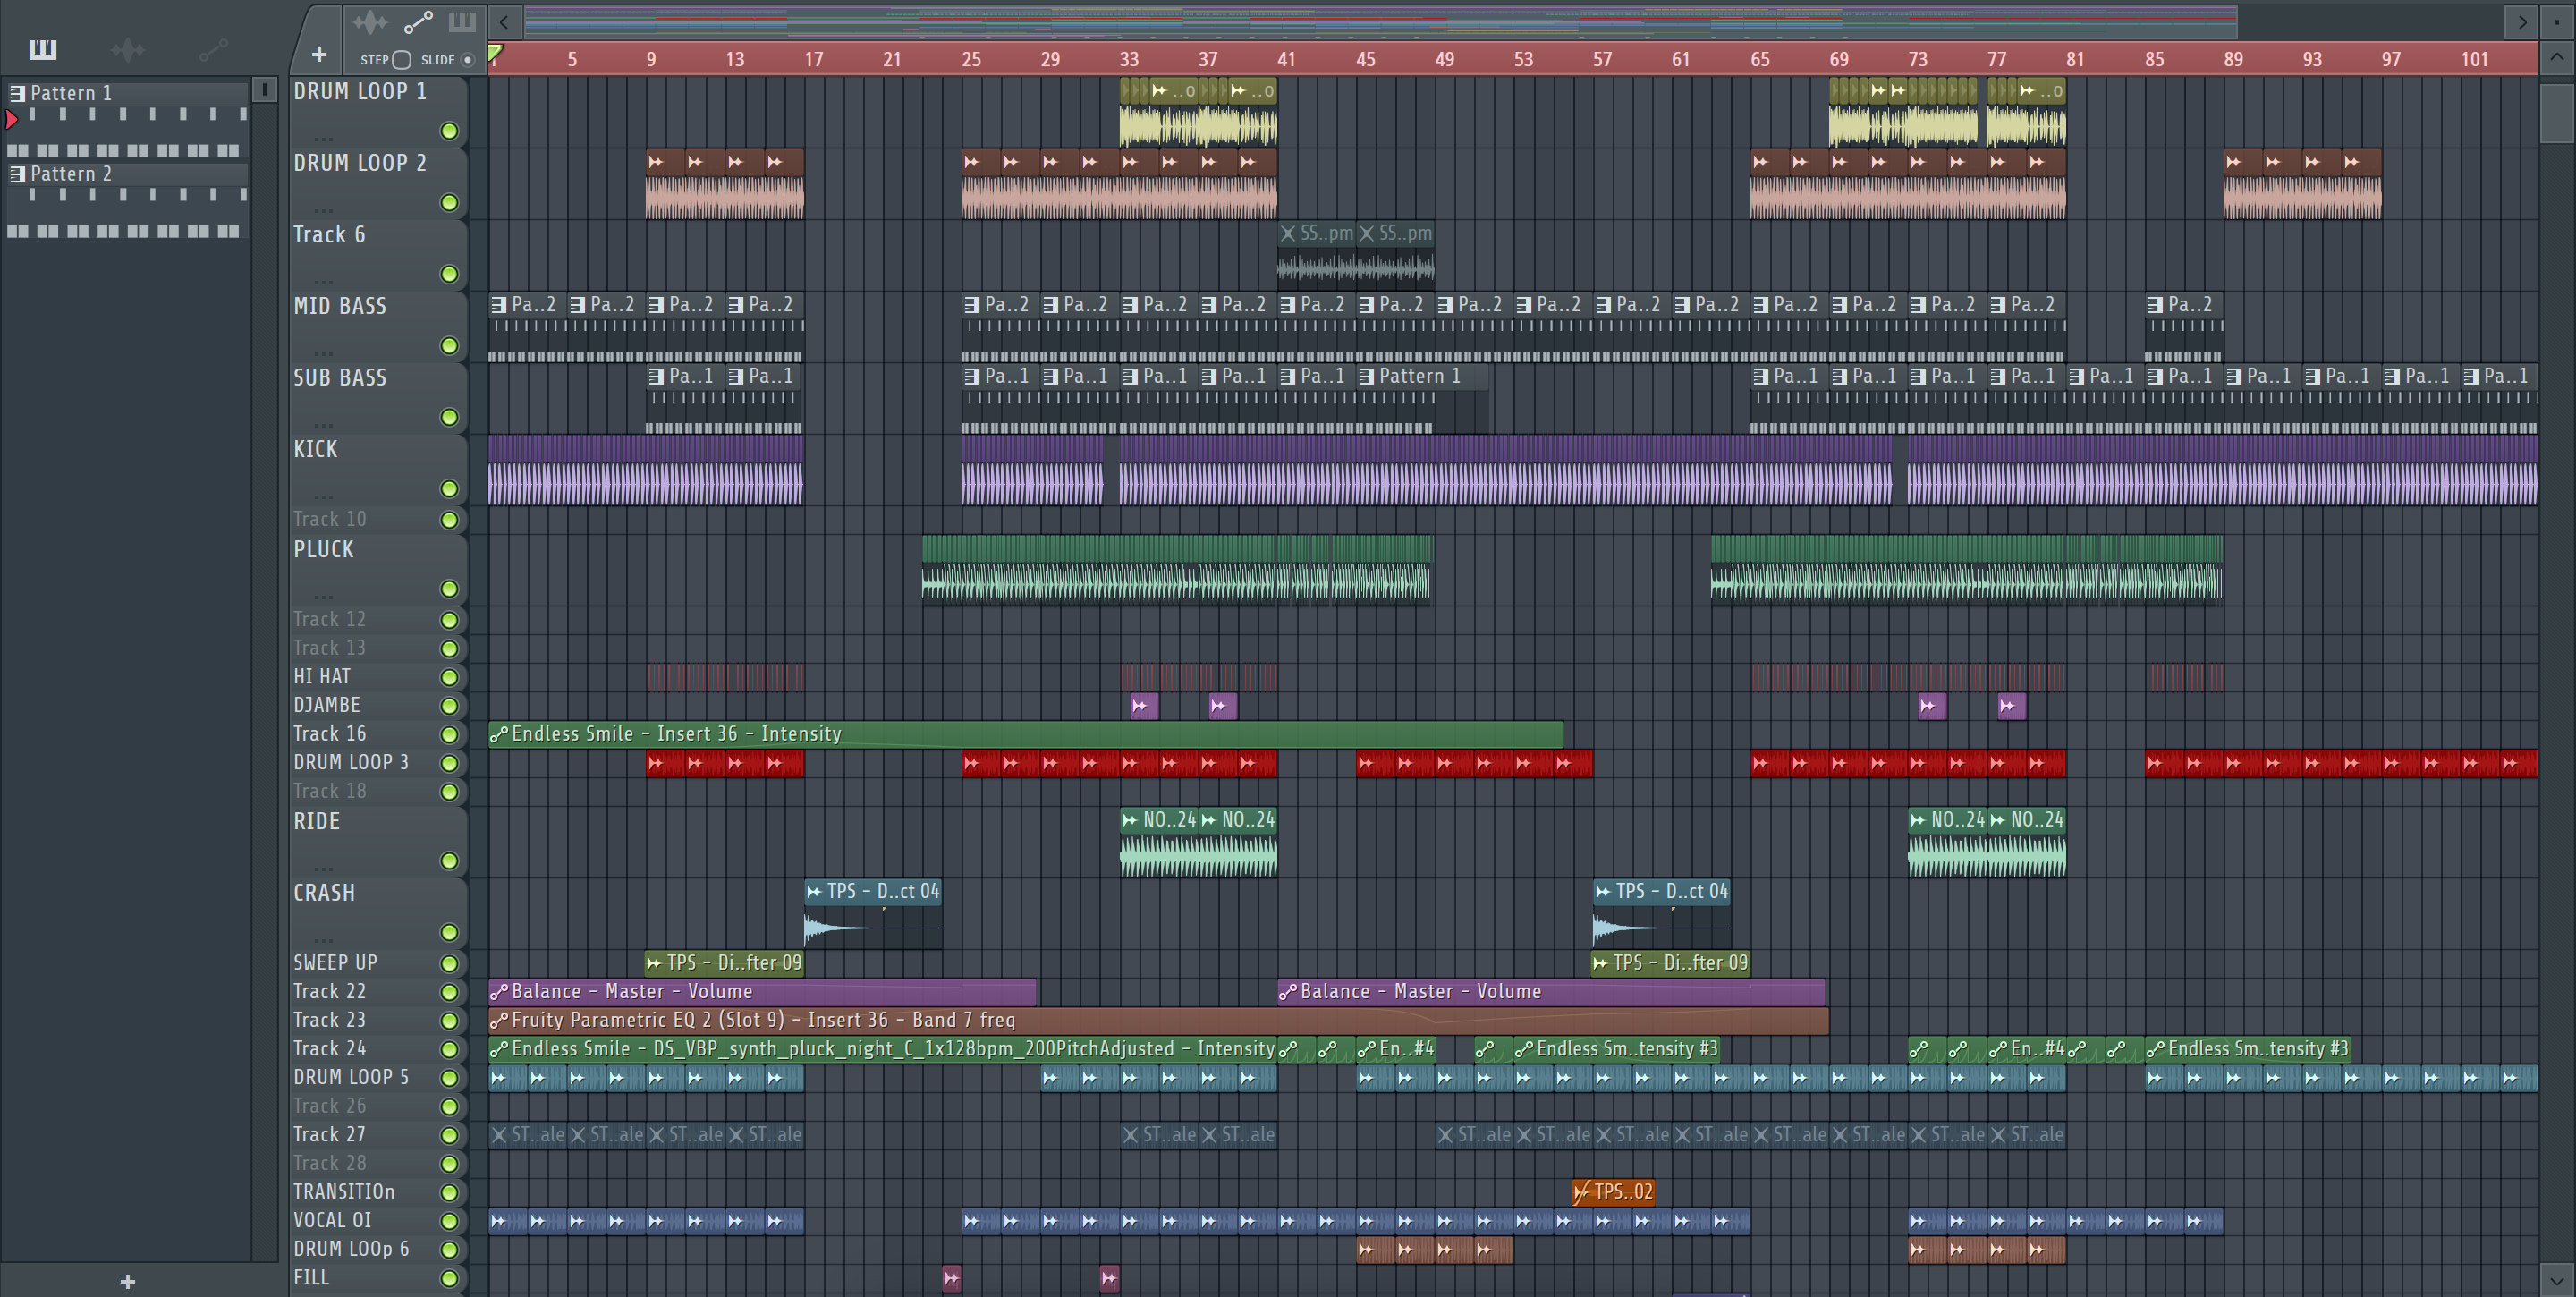
Task: Mute the CRASH track
Action: pos(449,933)
